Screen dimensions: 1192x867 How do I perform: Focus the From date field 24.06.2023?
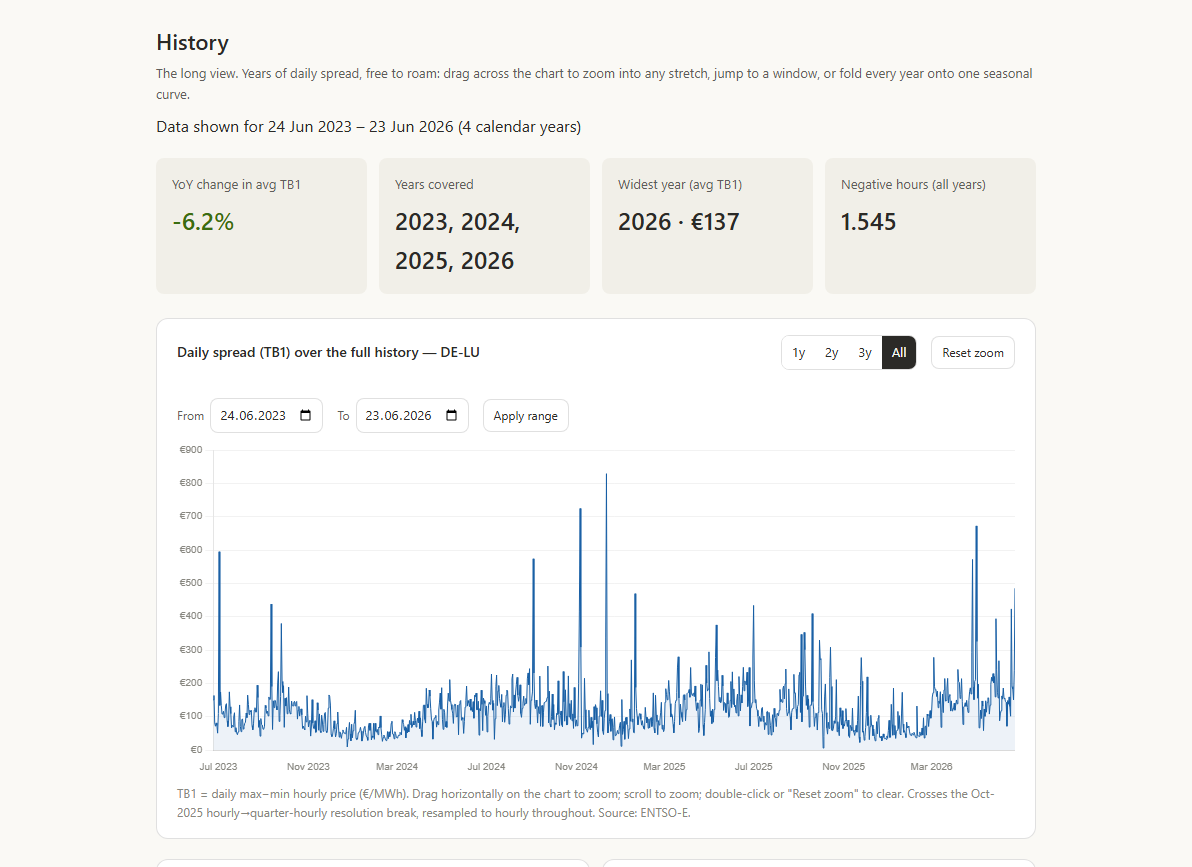tap(266, 416)
